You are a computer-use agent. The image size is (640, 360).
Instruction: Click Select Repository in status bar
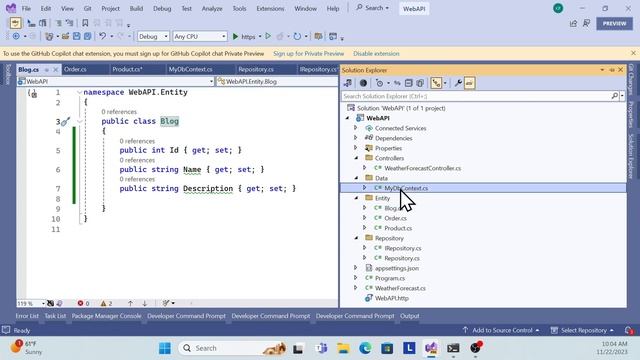click(583, 330)
